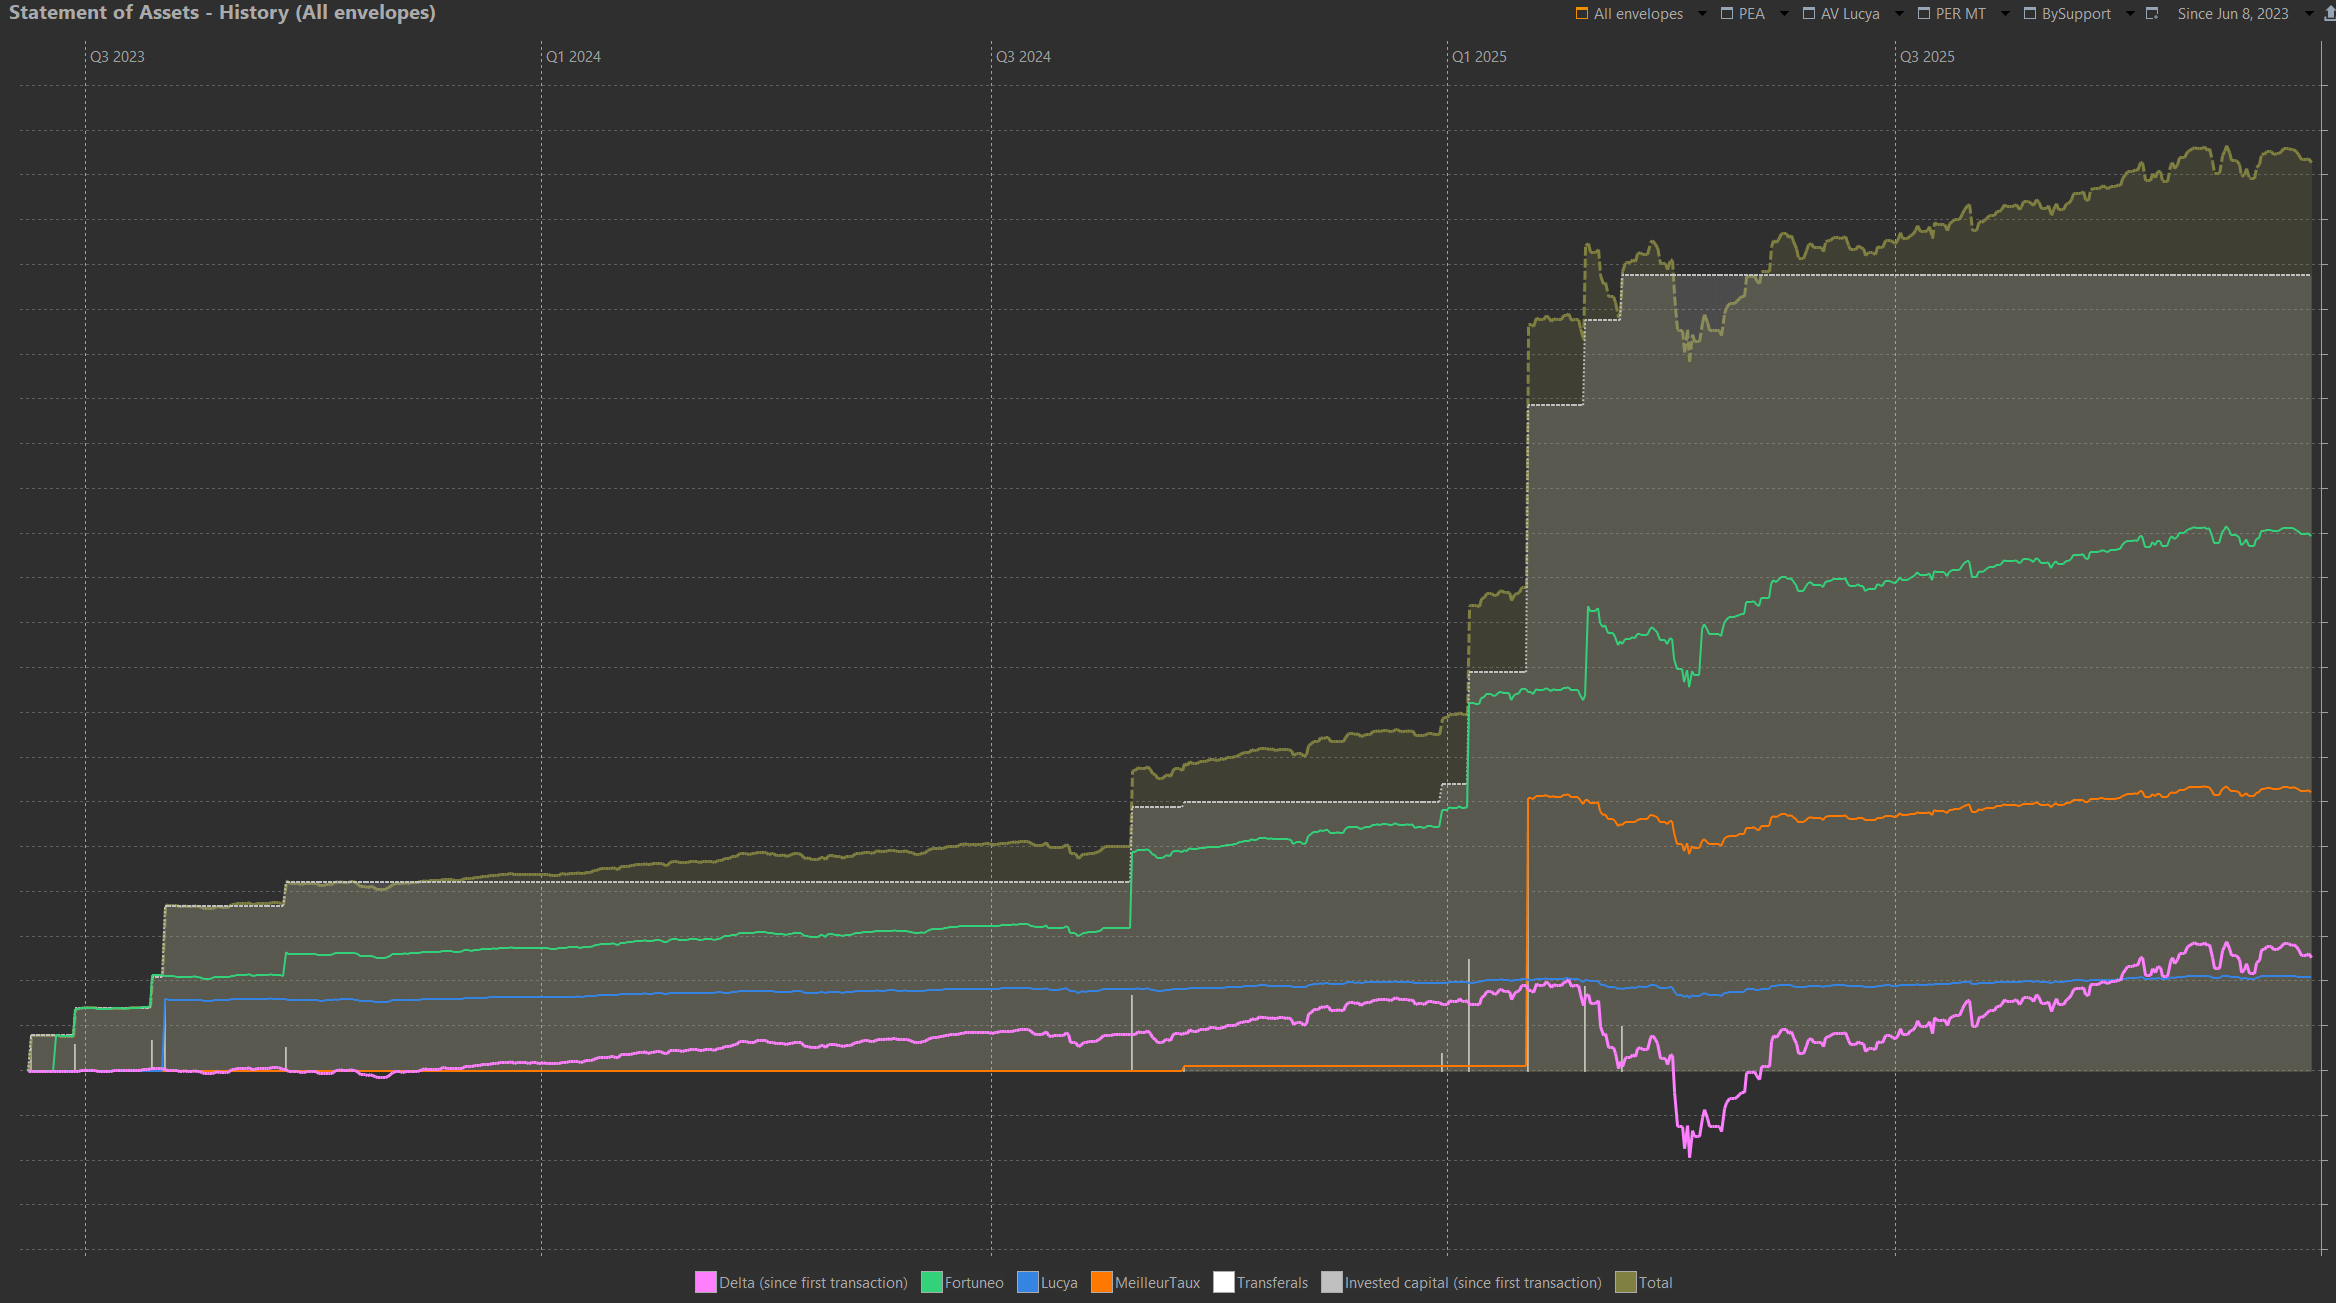Toggle the Total series olive swatch
The image size is (2336, 1303).
pos(1625,1282)
